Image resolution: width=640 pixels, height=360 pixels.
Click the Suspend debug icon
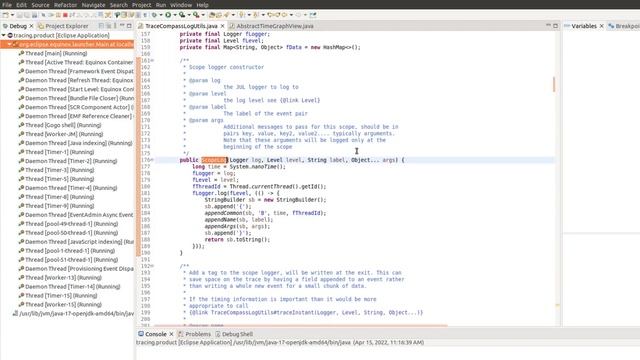coord(58,15)
